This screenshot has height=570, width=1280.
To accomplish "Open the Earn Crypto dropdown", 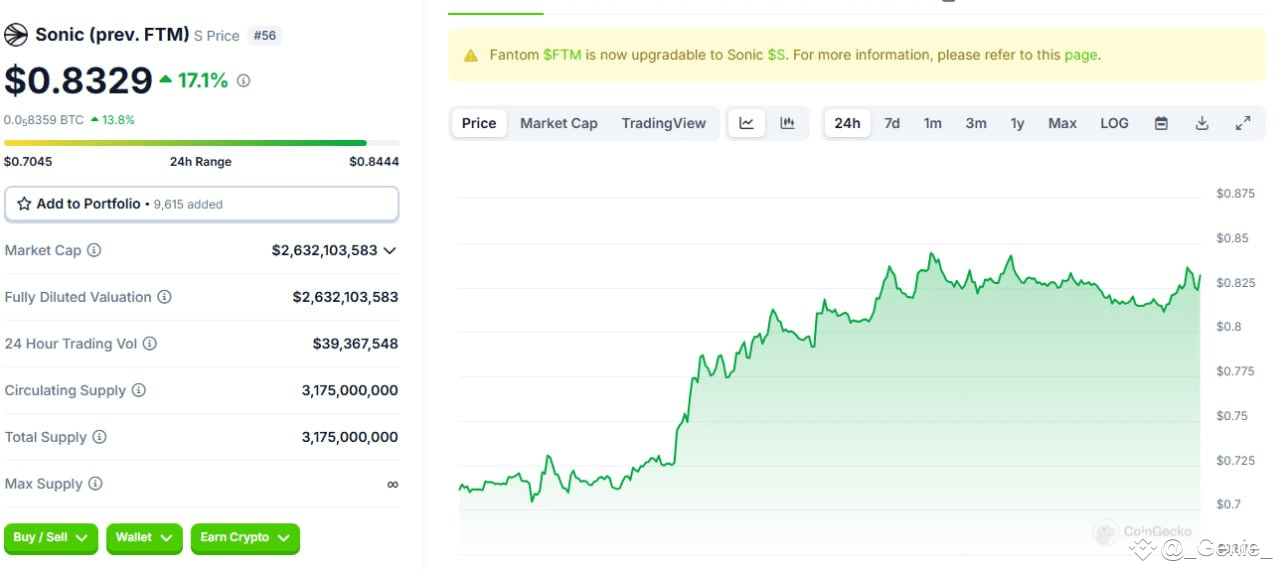I will 245,538.
